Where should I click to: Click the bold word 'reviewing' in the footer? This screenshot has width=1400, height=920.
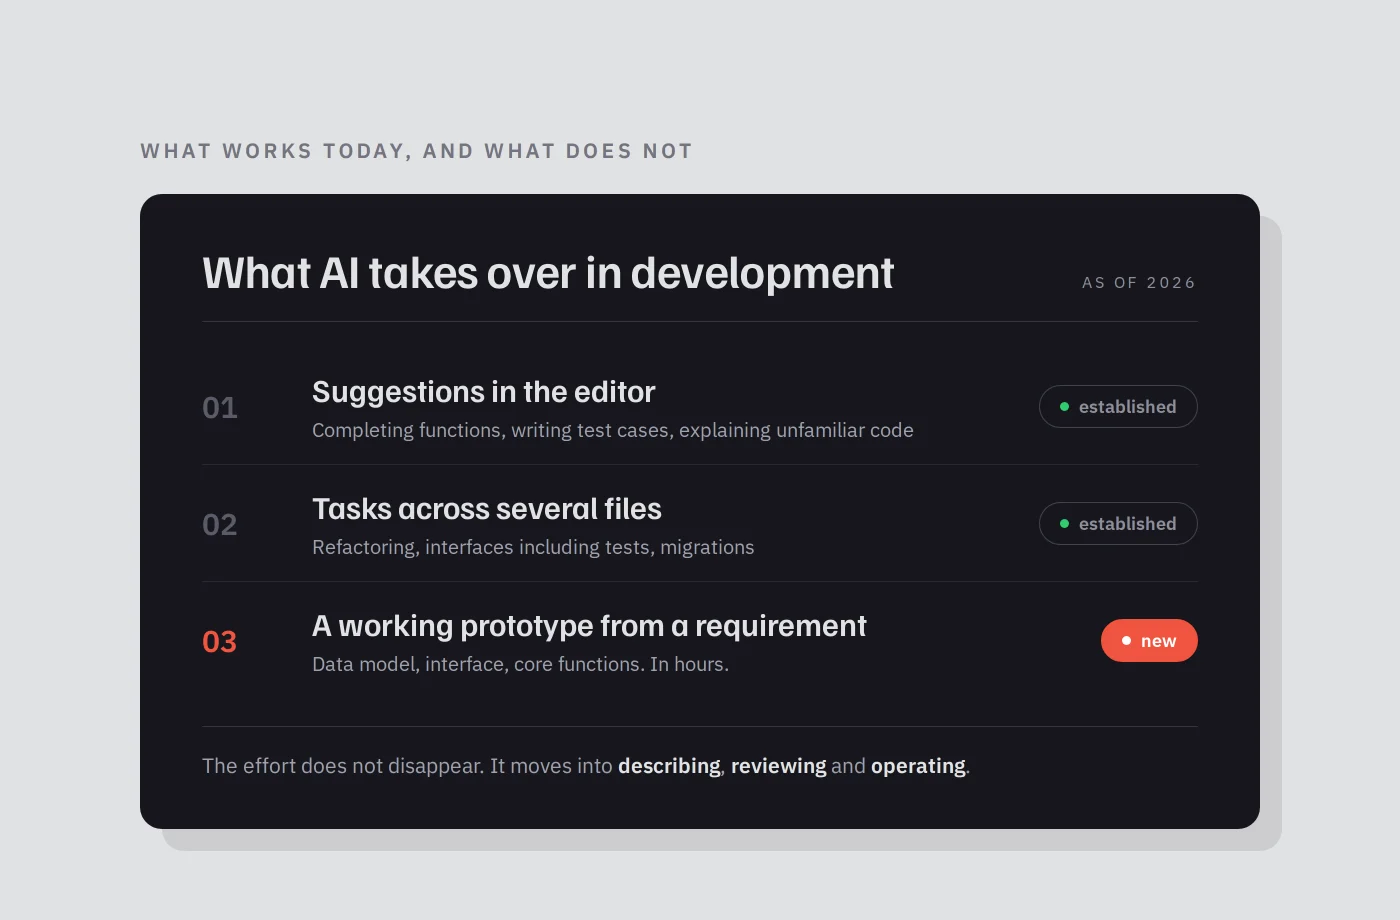779,766
